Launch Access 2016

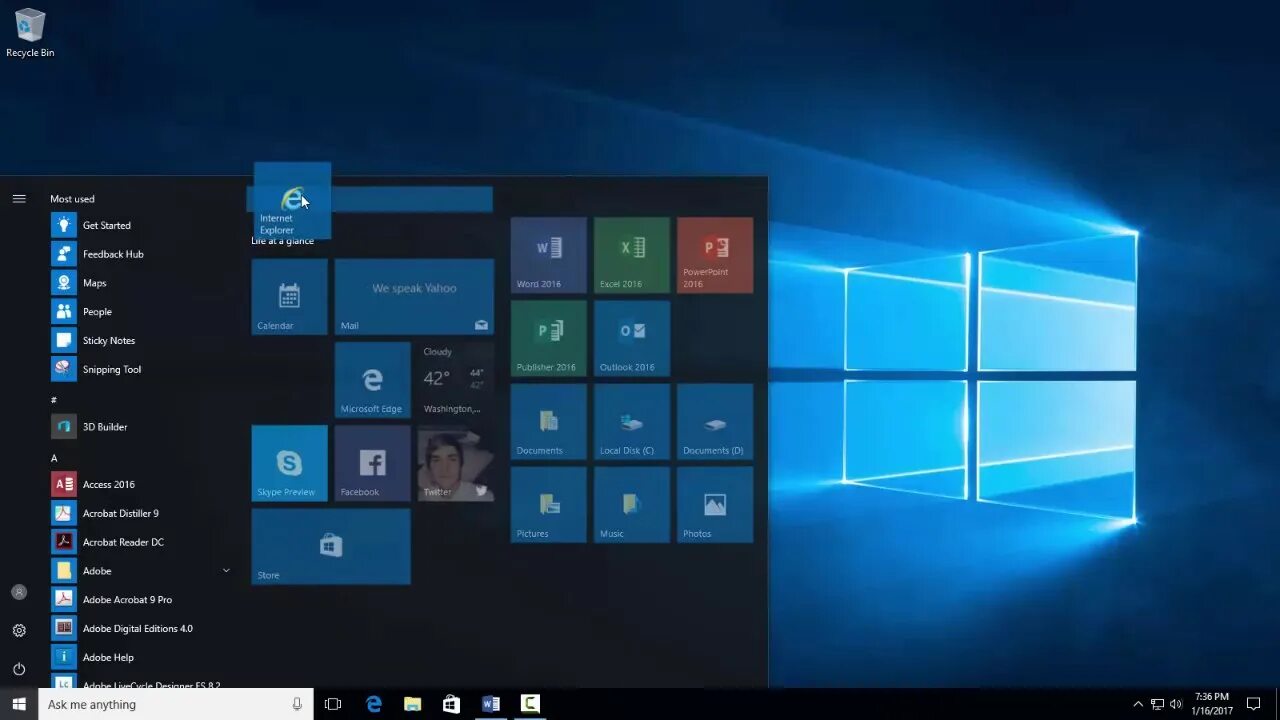(140, 484)
